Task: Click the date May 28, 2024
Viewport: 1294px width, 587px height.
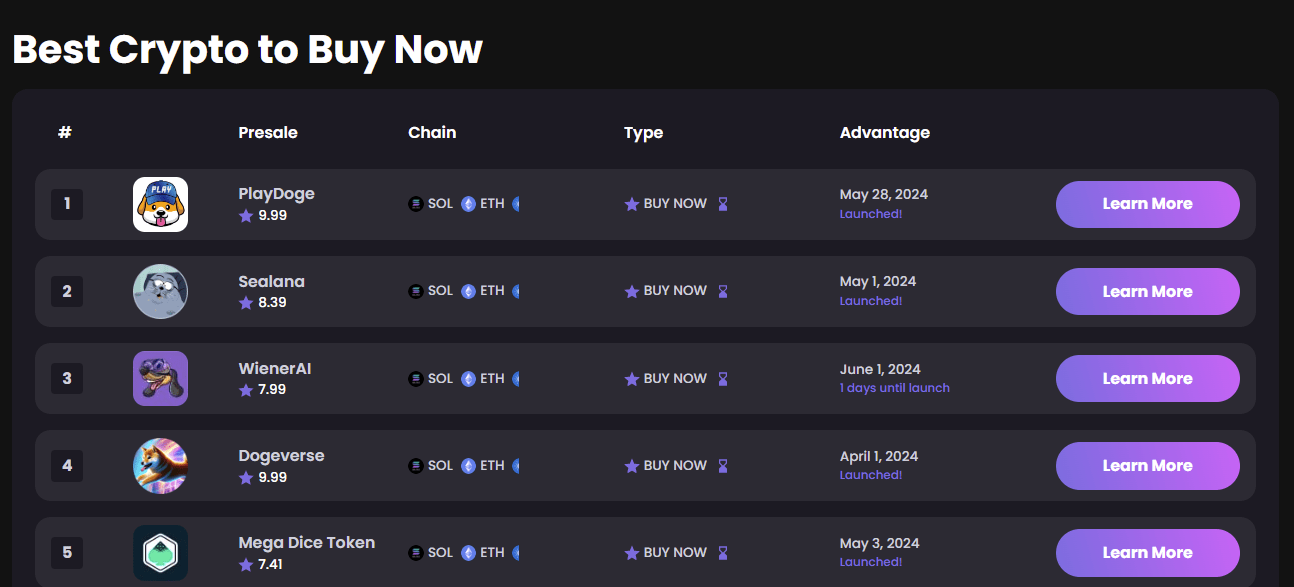Action: click(x=884, y=195)
